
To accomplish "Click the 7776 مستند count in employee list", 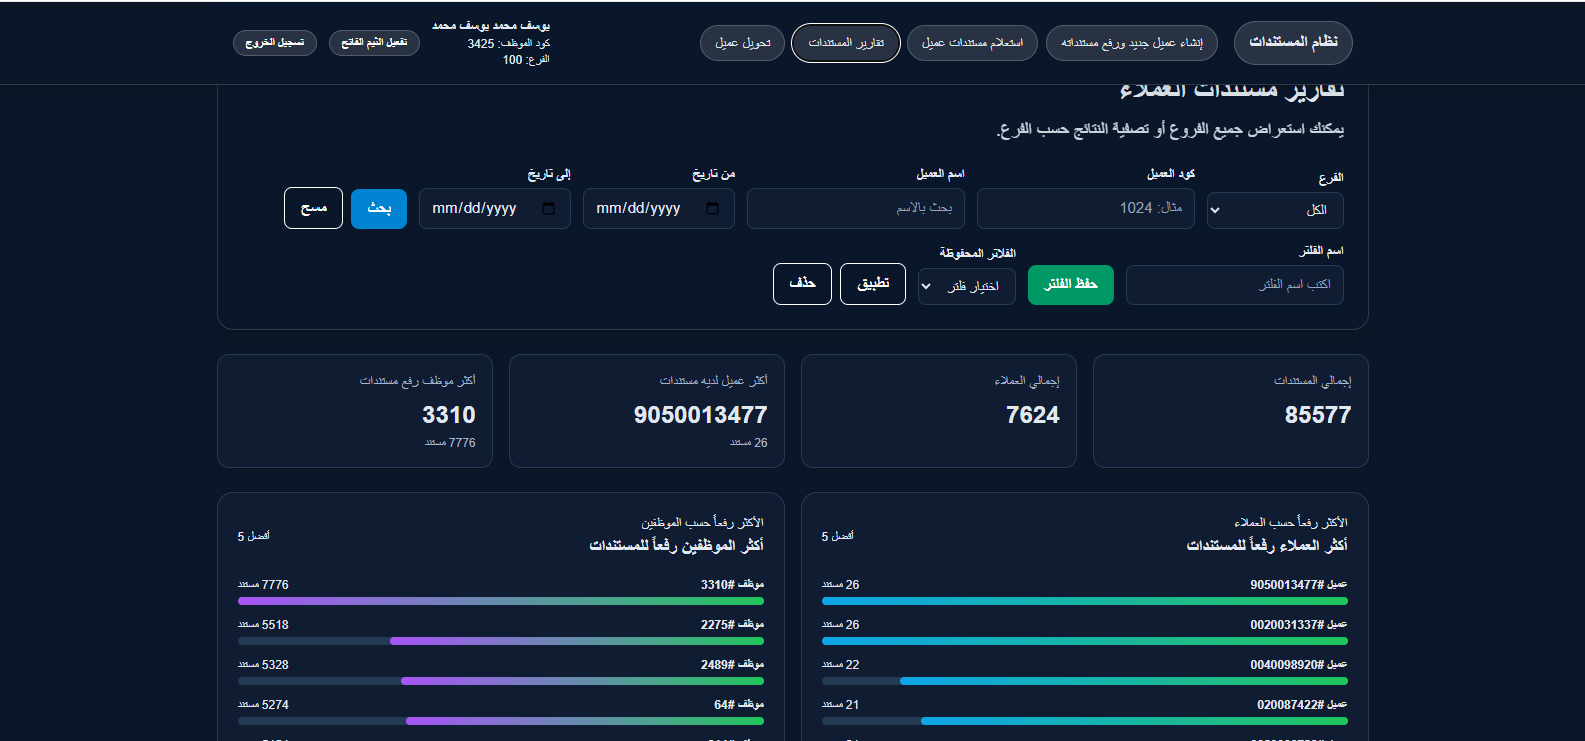I will pyautogui.click(x=263, y=585).
